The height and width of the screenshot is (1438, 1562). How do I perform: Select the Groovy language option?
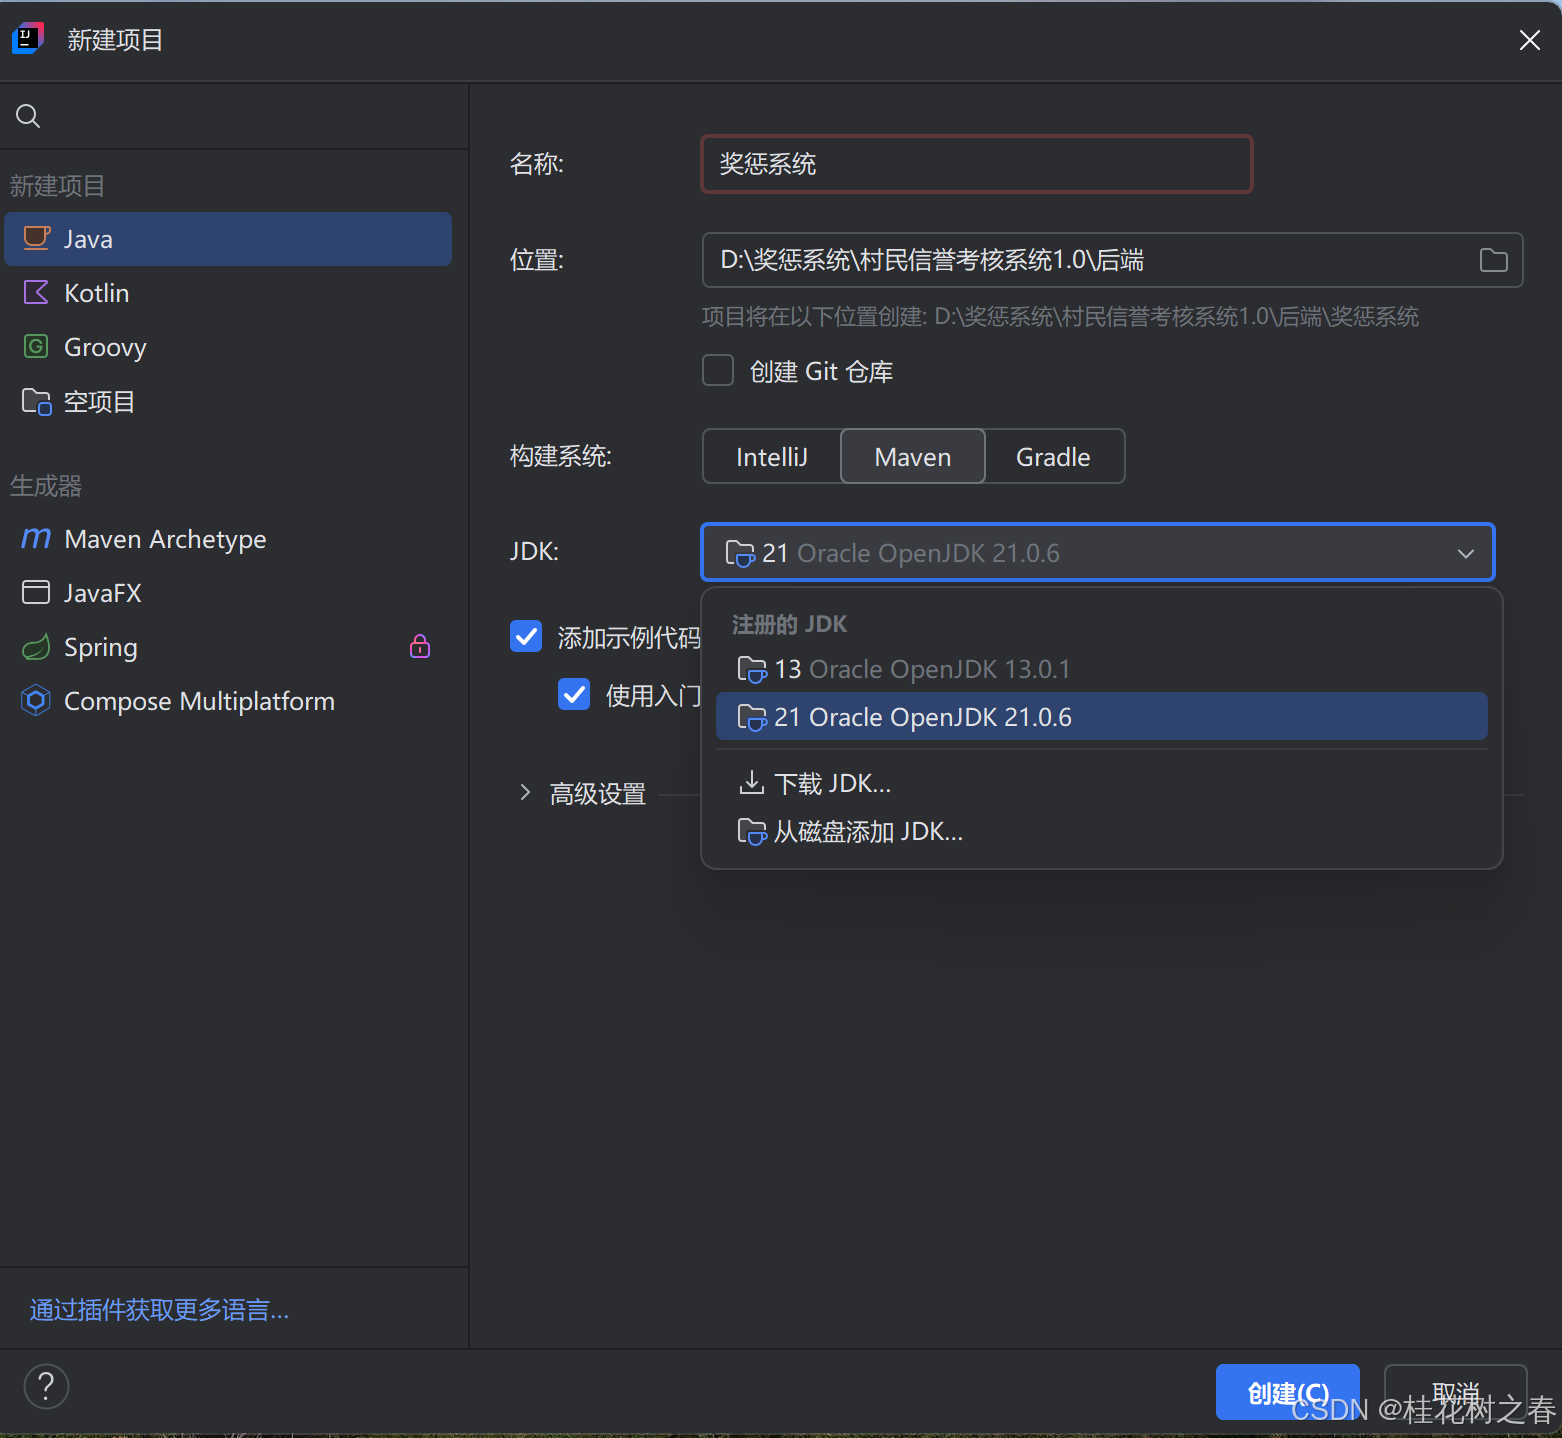(104, 346)
